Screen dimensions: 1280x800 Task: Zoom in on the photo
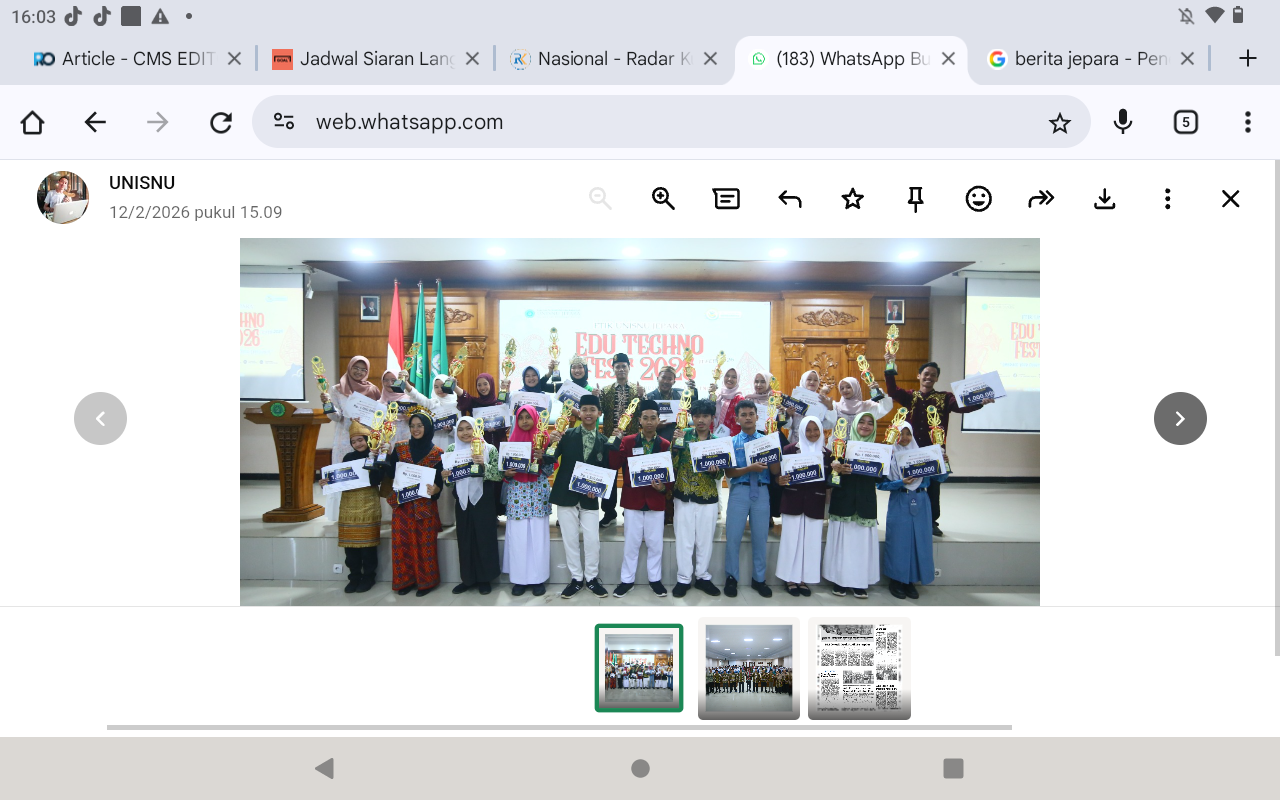(x=663, y=198)
